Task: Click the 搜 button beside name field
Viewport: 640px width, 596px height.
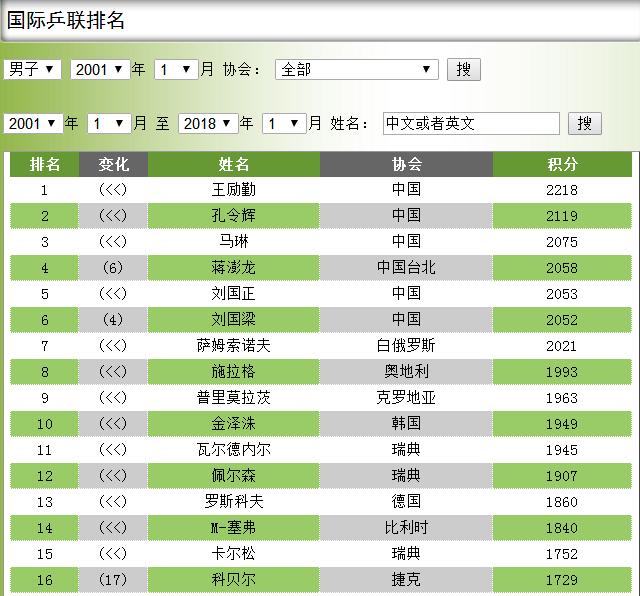Action: click(584, 123)
